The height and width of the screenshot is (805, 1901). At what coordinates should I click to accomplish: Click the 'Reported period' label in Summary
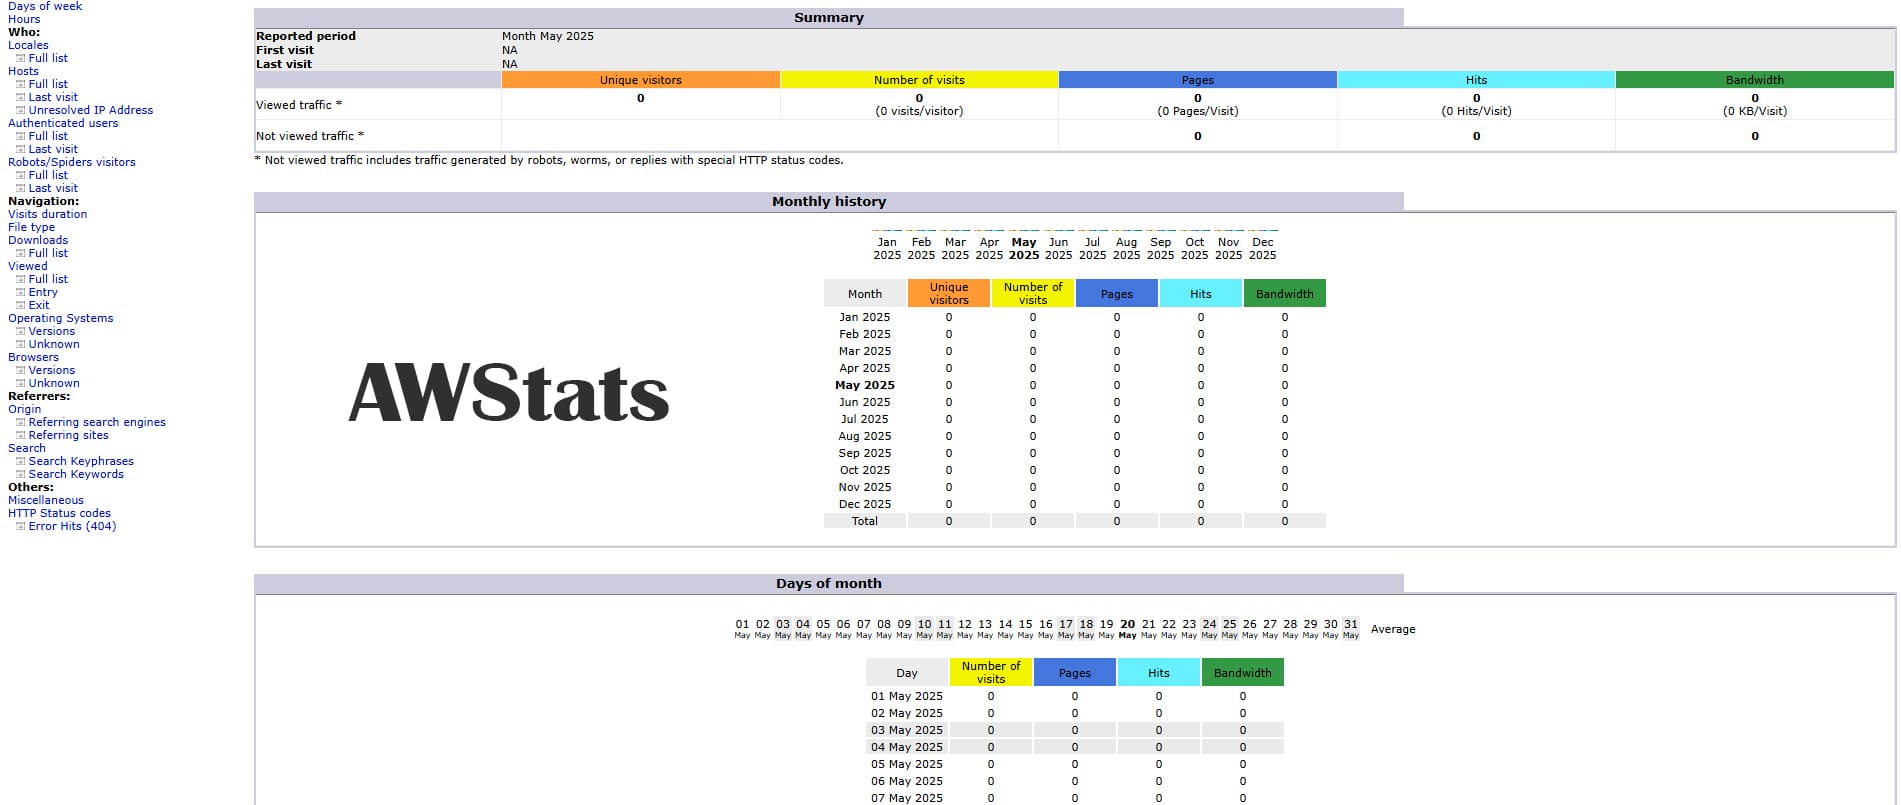pos(306,36)
